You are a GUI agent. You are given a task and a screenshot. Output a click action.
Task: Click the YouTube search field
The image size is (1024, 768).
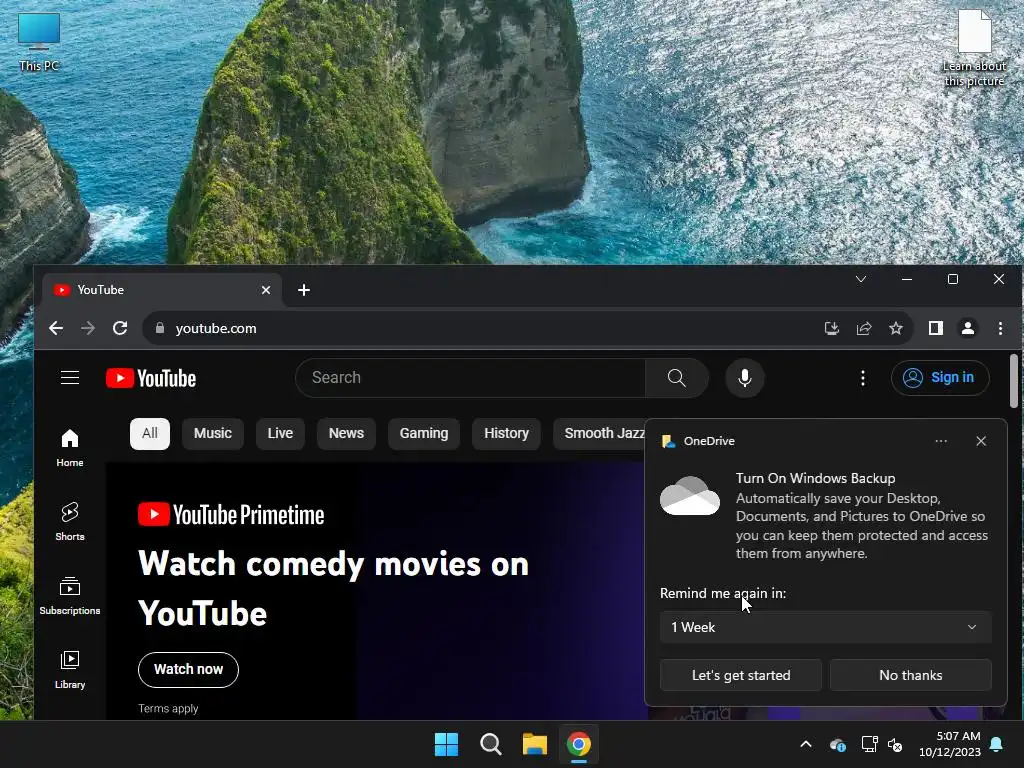coord(470,377)
